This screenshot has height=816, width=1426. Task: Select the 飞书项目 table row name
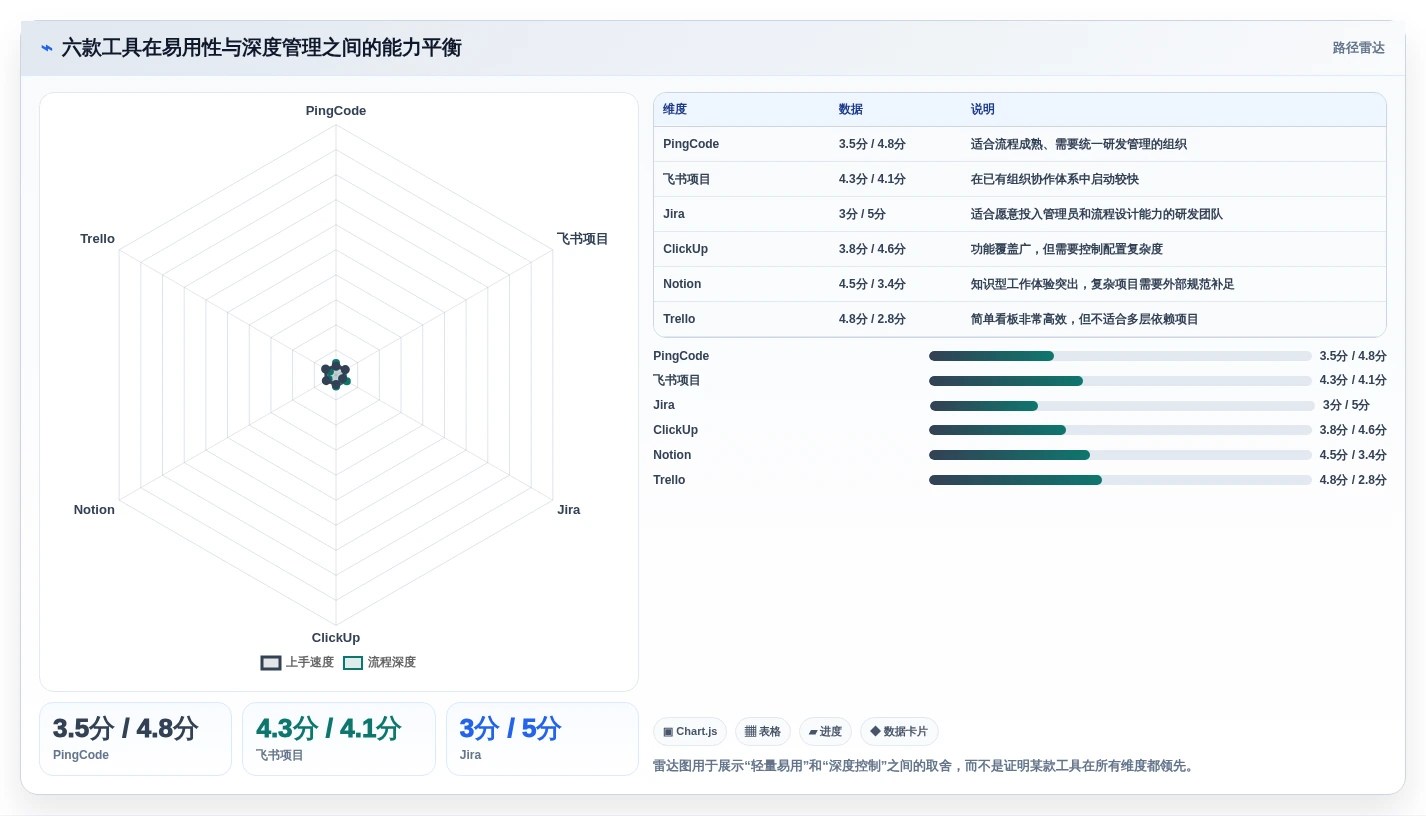click(687, 179)
